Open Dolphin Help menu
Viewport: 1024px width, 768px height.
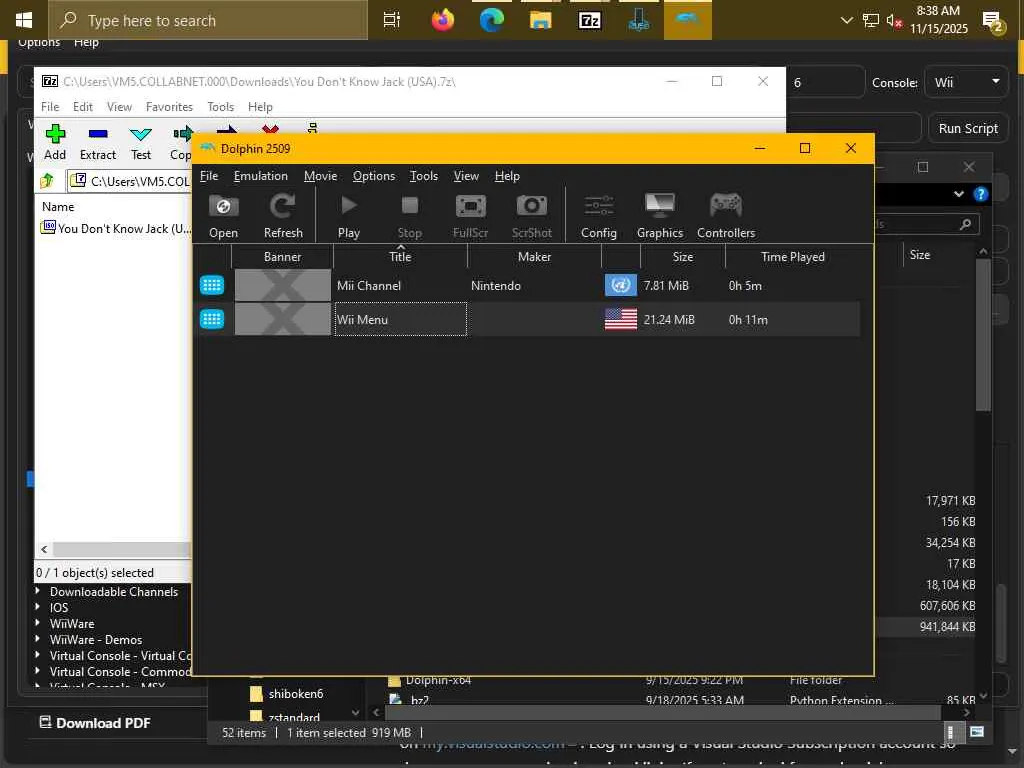(x=507, y=176)
